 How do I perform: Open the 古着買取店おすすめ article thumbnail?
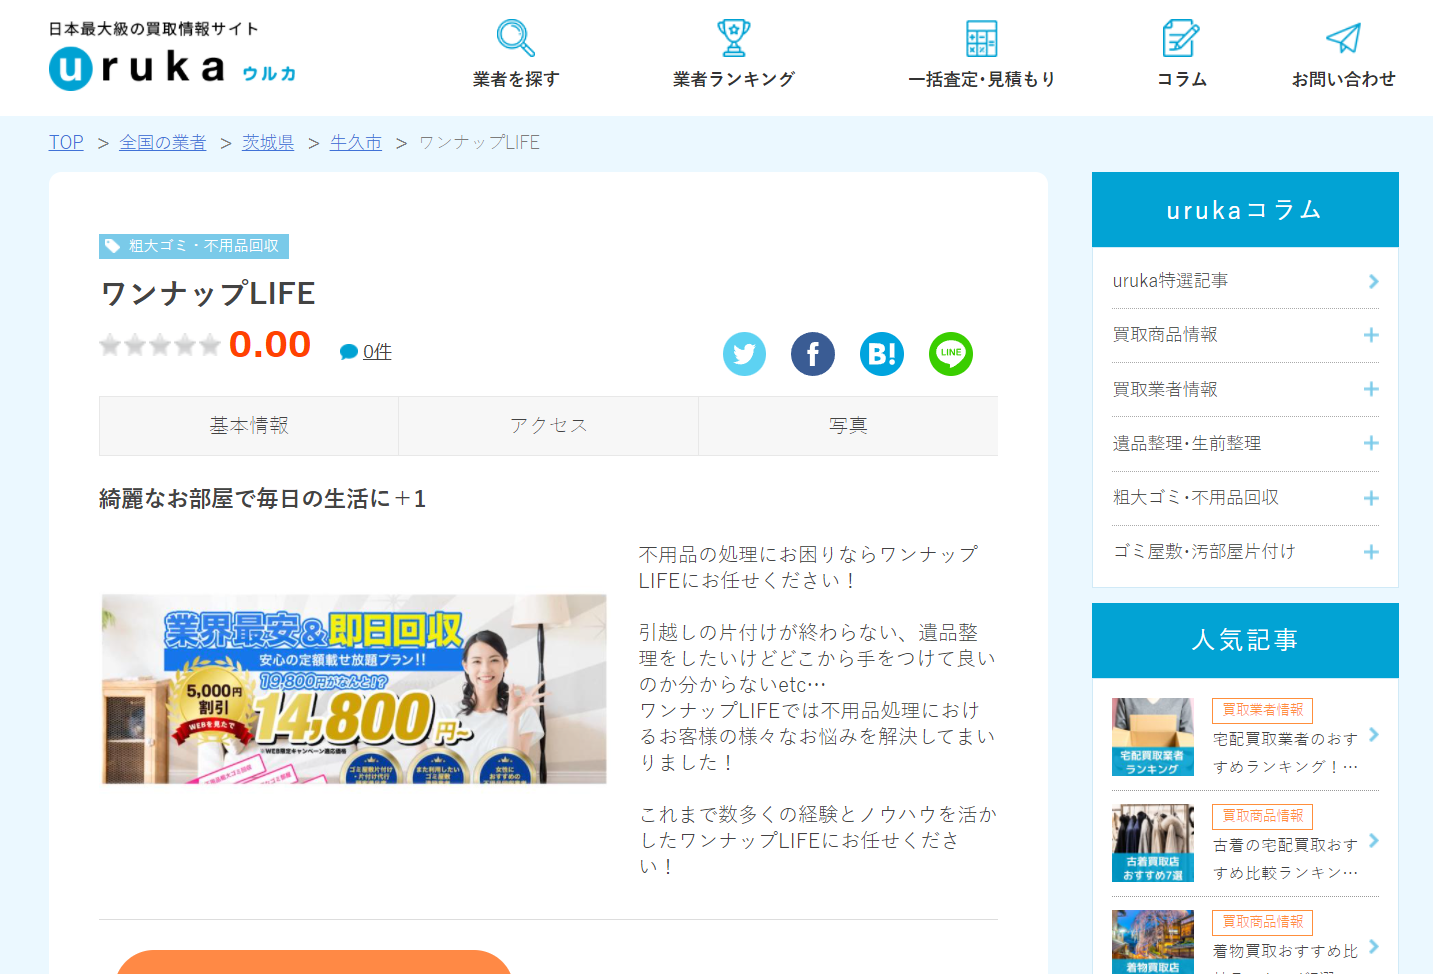1153,843
